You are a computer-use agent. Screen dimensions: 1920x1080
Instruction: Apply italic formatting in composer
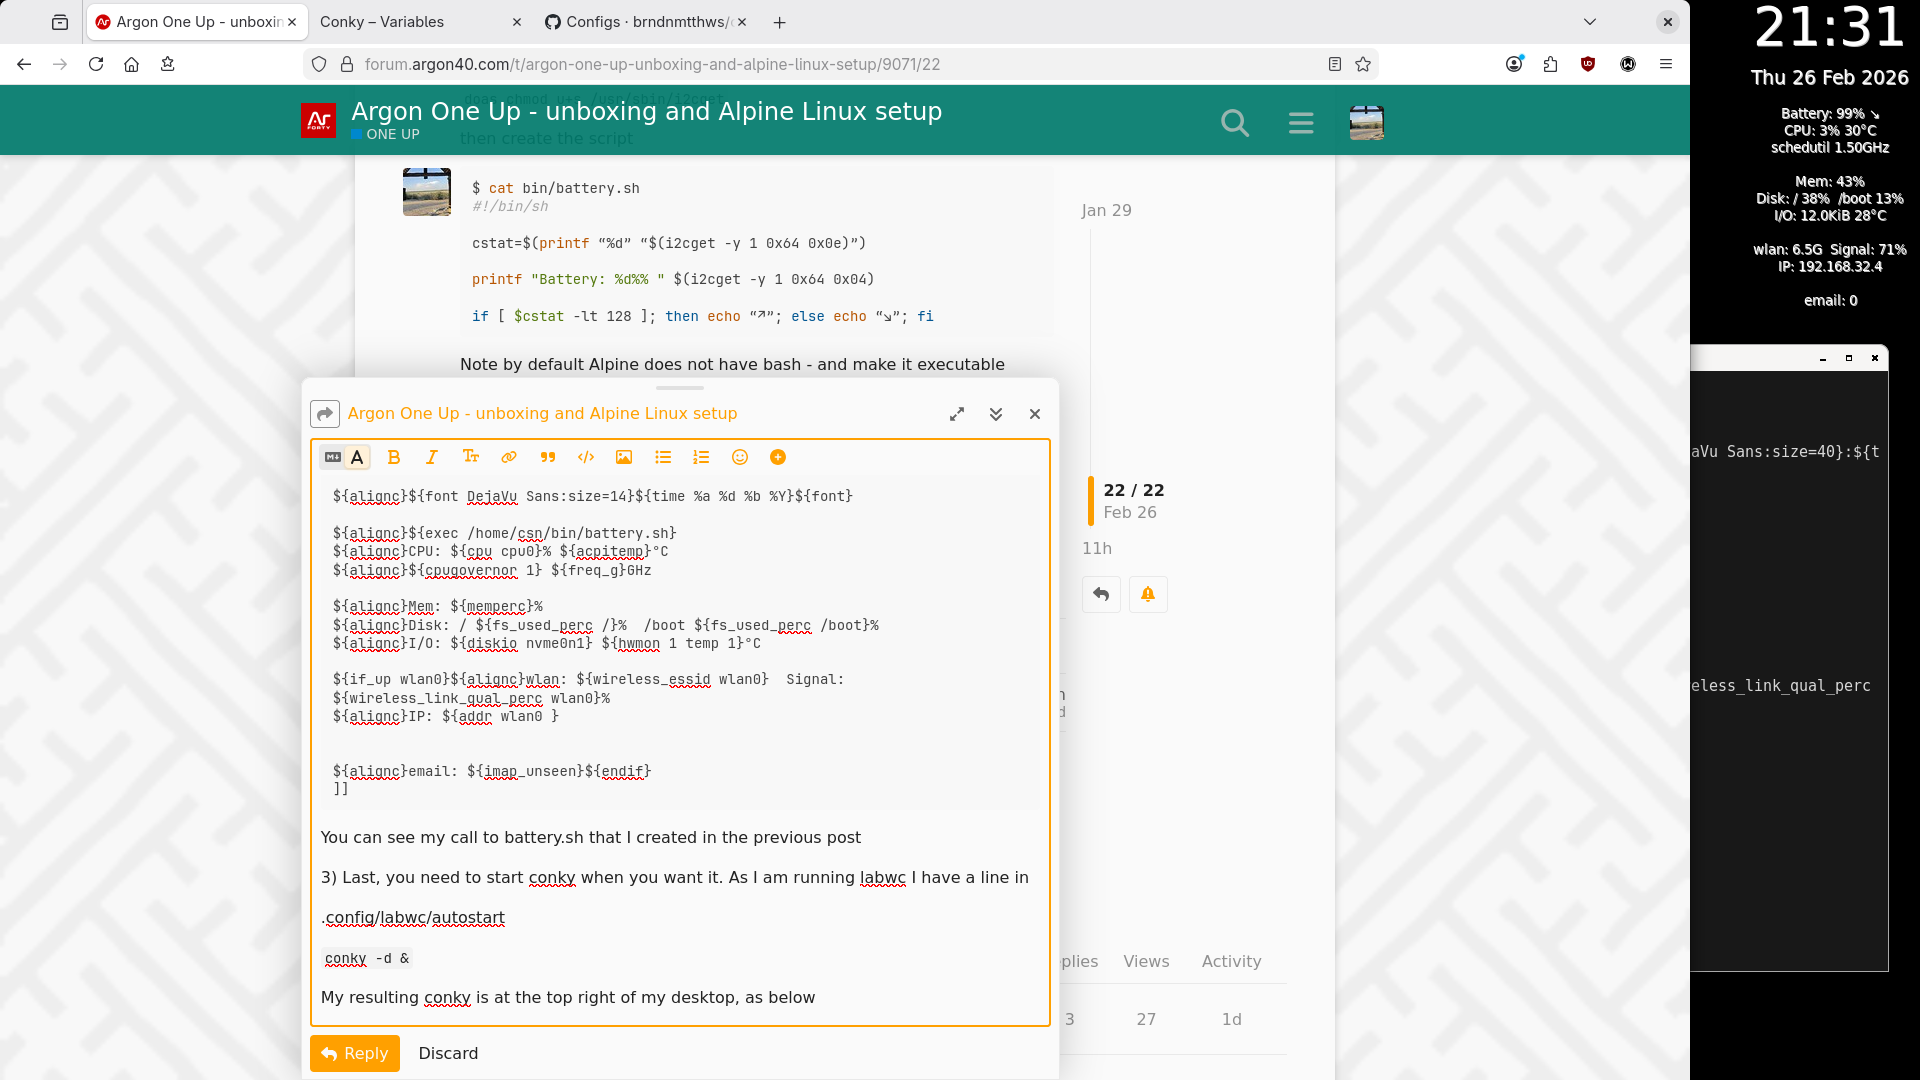432,457
